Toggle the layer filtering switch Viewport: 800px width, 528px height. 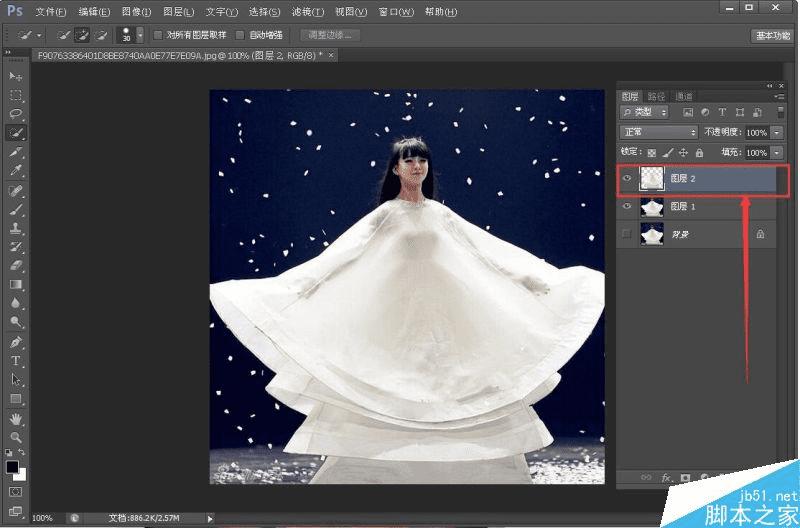780,112
